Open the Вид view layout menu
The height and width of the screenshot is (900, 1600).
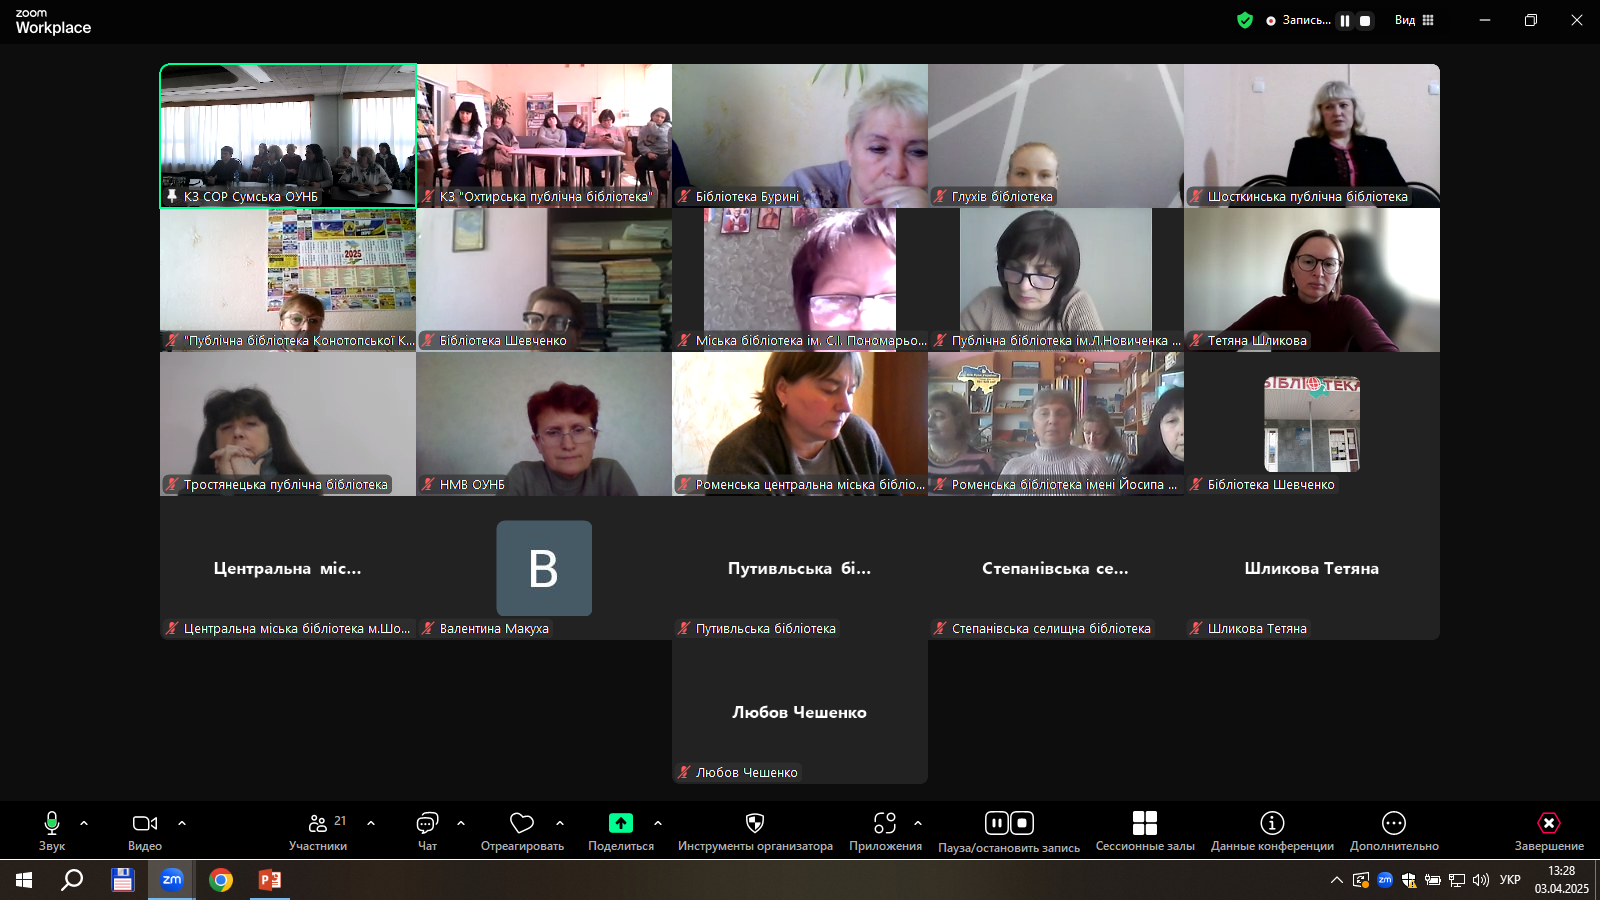point(1414,20)
